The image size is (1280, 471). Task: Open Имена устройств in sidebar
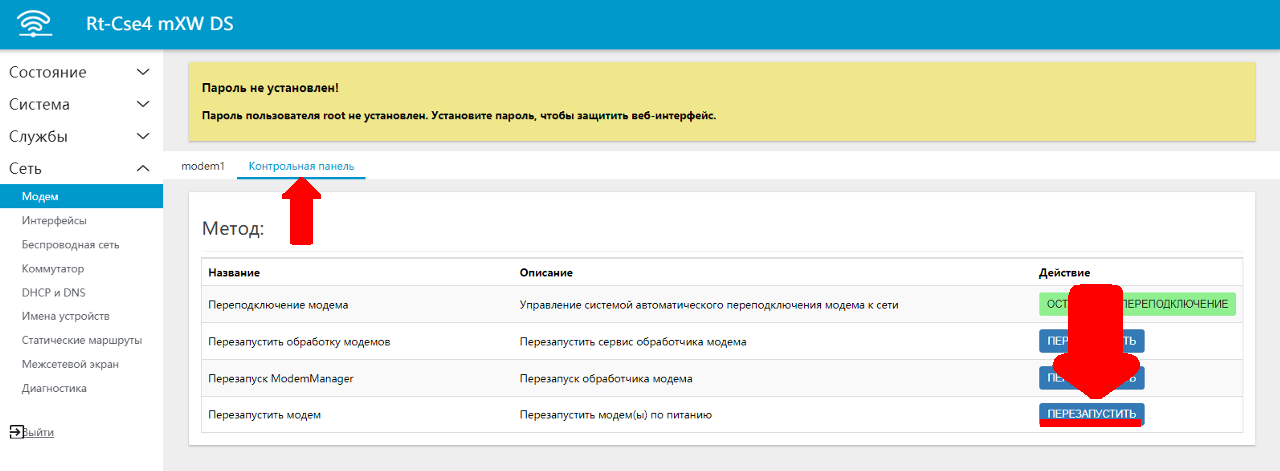pyautogui.click(x=66, y=316)
